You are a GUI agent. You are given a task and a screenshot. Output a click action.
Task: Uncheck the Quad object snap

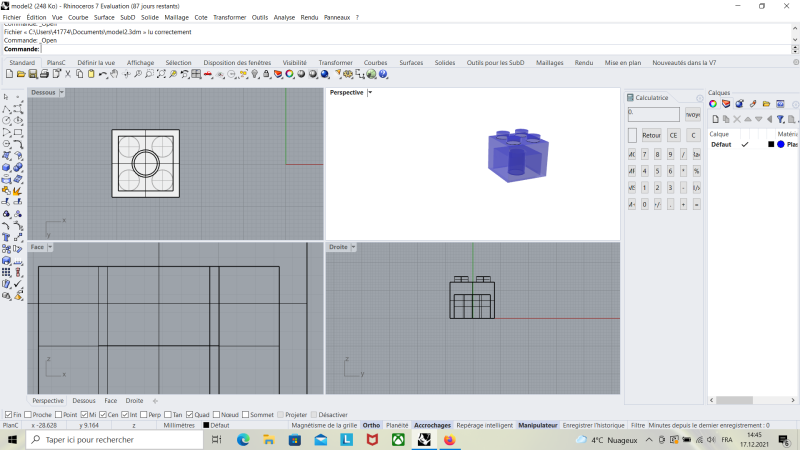[x=190, y=414]
